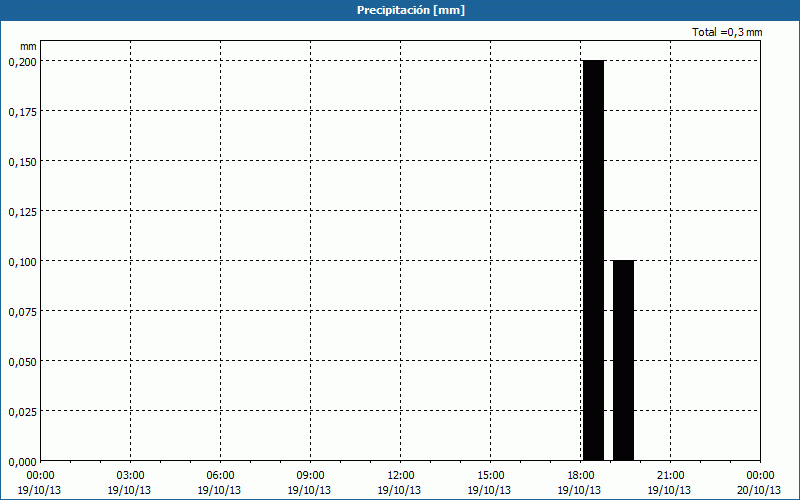Click the 0,050 y-axis value
Screen dimensions: 800x500
(x=22, y=362)
